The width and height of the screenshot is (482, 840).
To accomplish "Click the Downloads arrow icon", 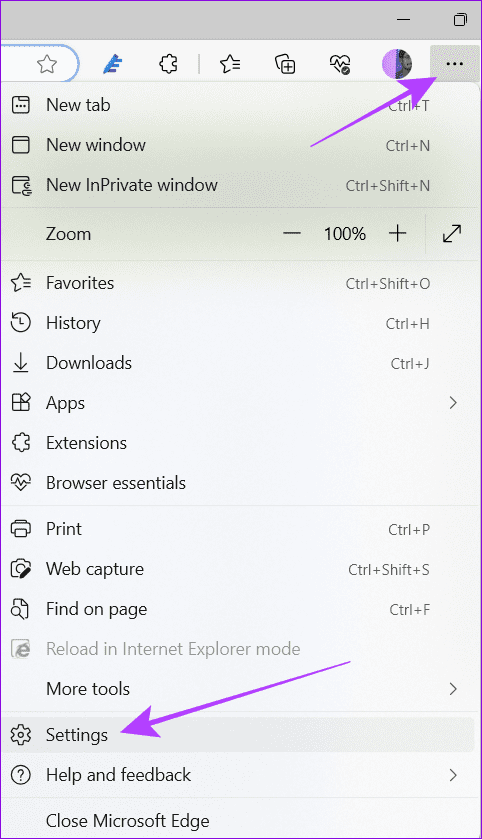I will (x=21, y=363).
